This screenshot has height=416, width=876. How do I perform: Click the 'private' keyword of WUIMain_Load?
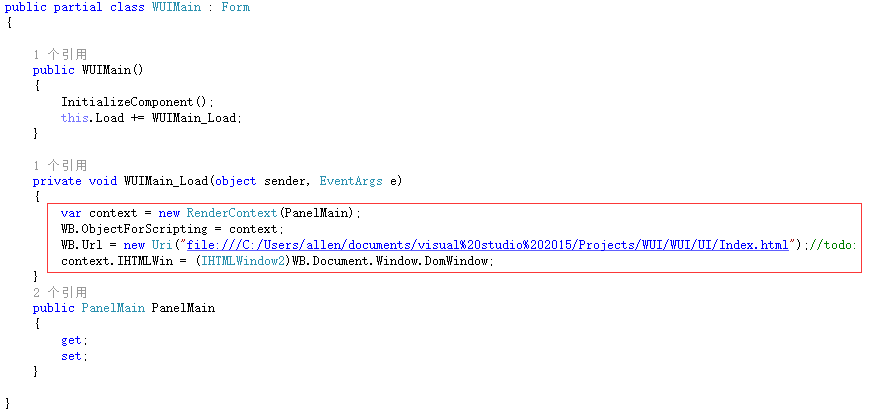(x=57, y=181)
